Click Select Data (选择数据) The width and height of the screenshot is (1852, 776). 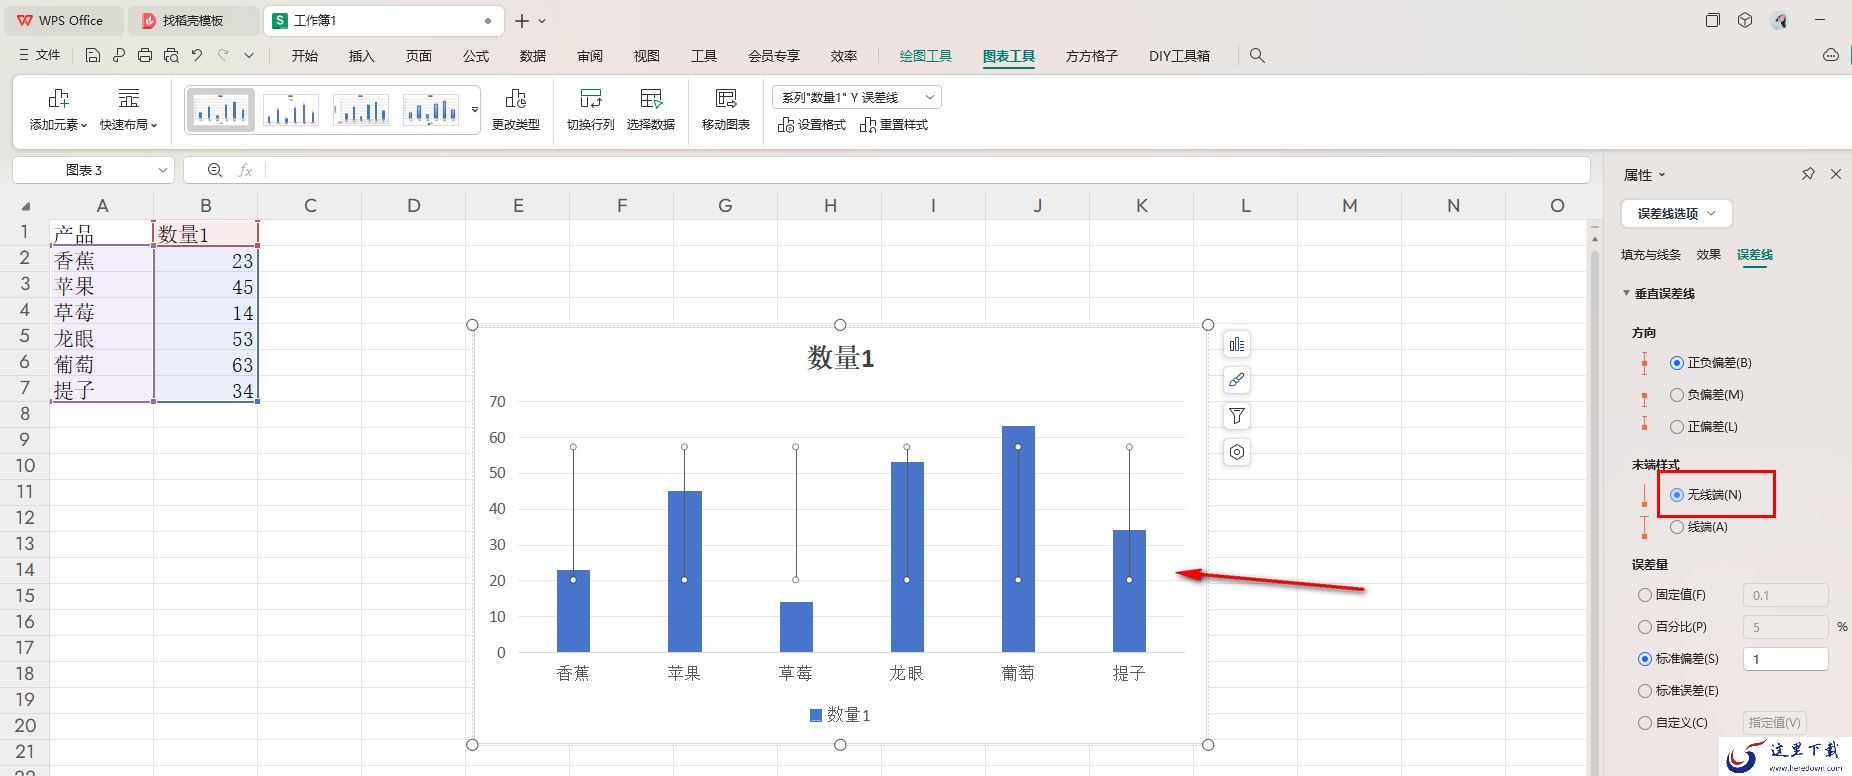(x=651, y=110)
